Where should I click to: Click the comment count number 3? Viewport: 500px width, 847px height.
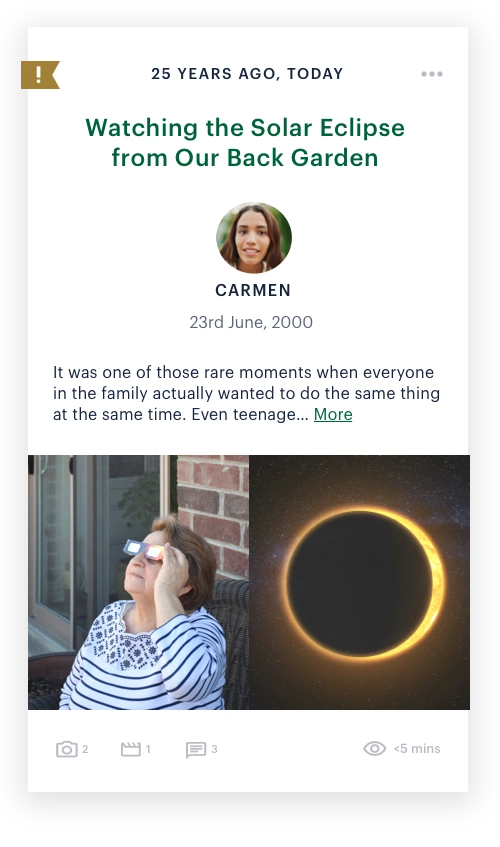pos(214,749)
